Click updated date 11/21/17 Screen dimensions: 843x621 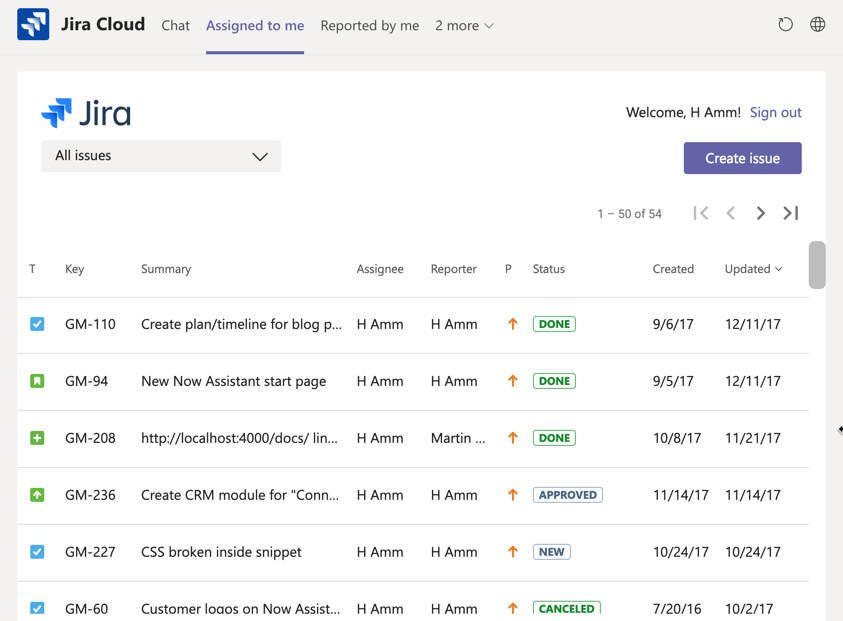pos(753,438)
